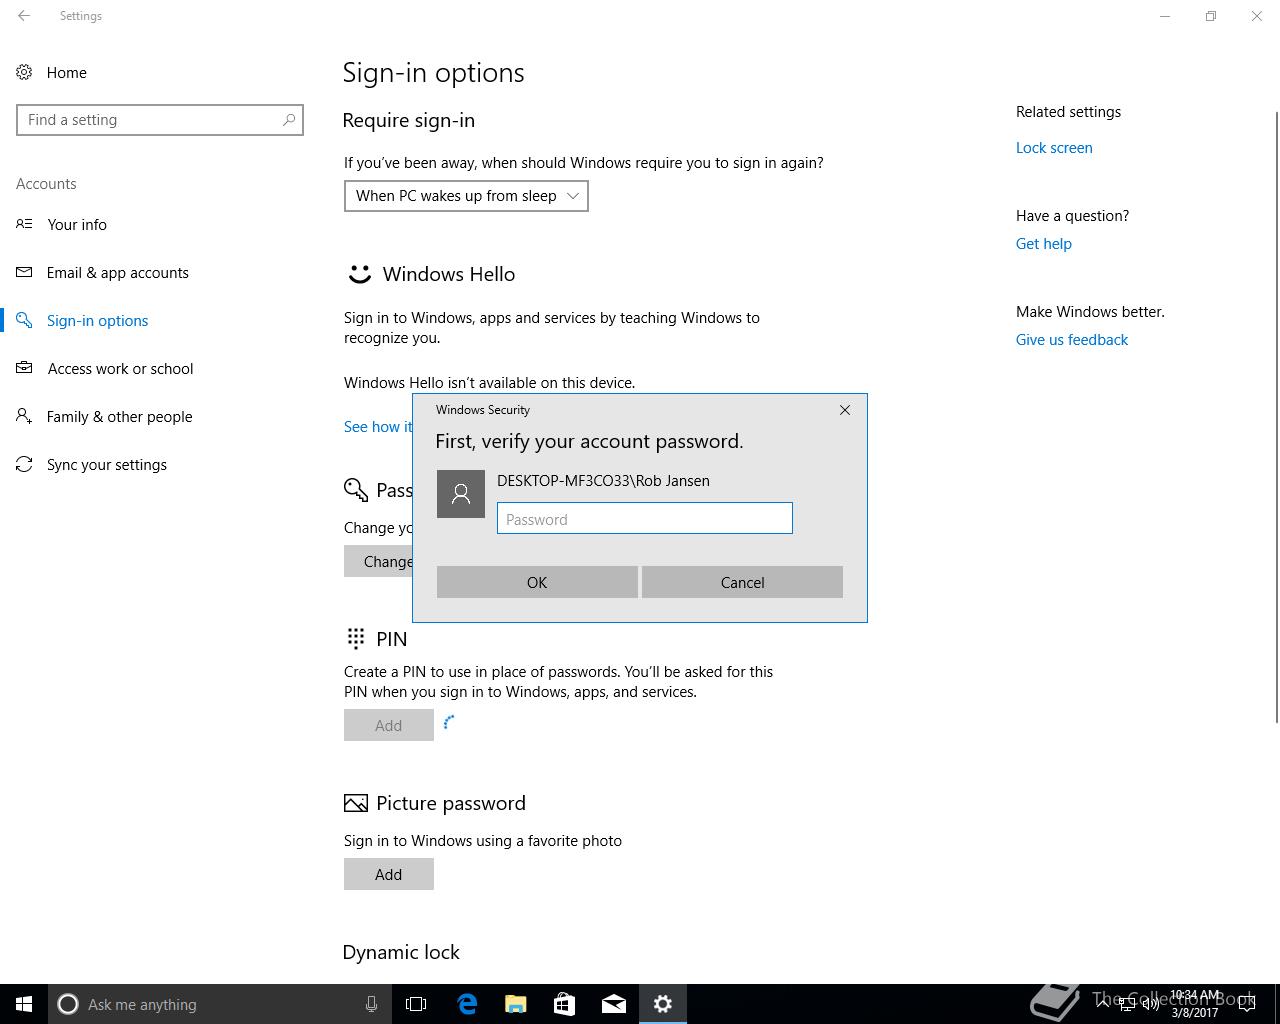1280x1024 pixels.
Task: Open the Windows Start menu
Action: tap(24, 1004)
